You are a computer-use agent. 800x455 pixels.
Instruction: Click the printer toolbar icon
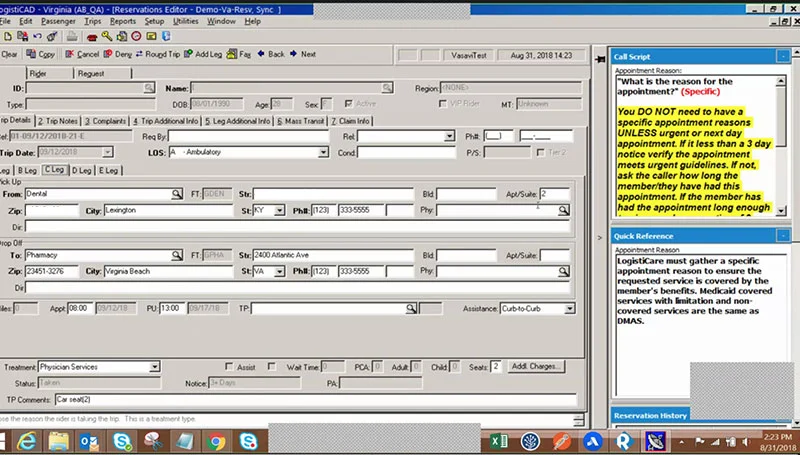pos(72,36)
